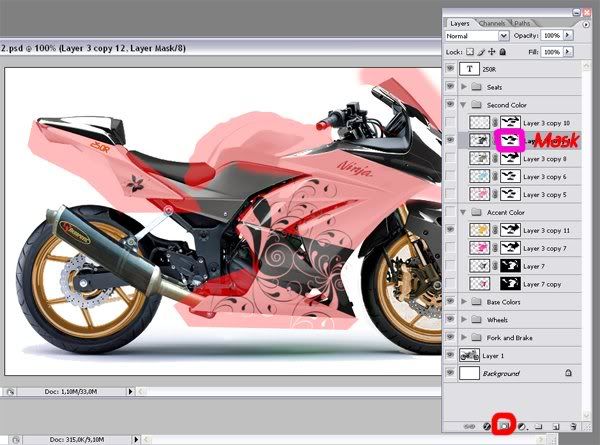The height and width of the screenshot is (445, 600).
Task: Toggle visibility of the Background layer
Action: 450,373
